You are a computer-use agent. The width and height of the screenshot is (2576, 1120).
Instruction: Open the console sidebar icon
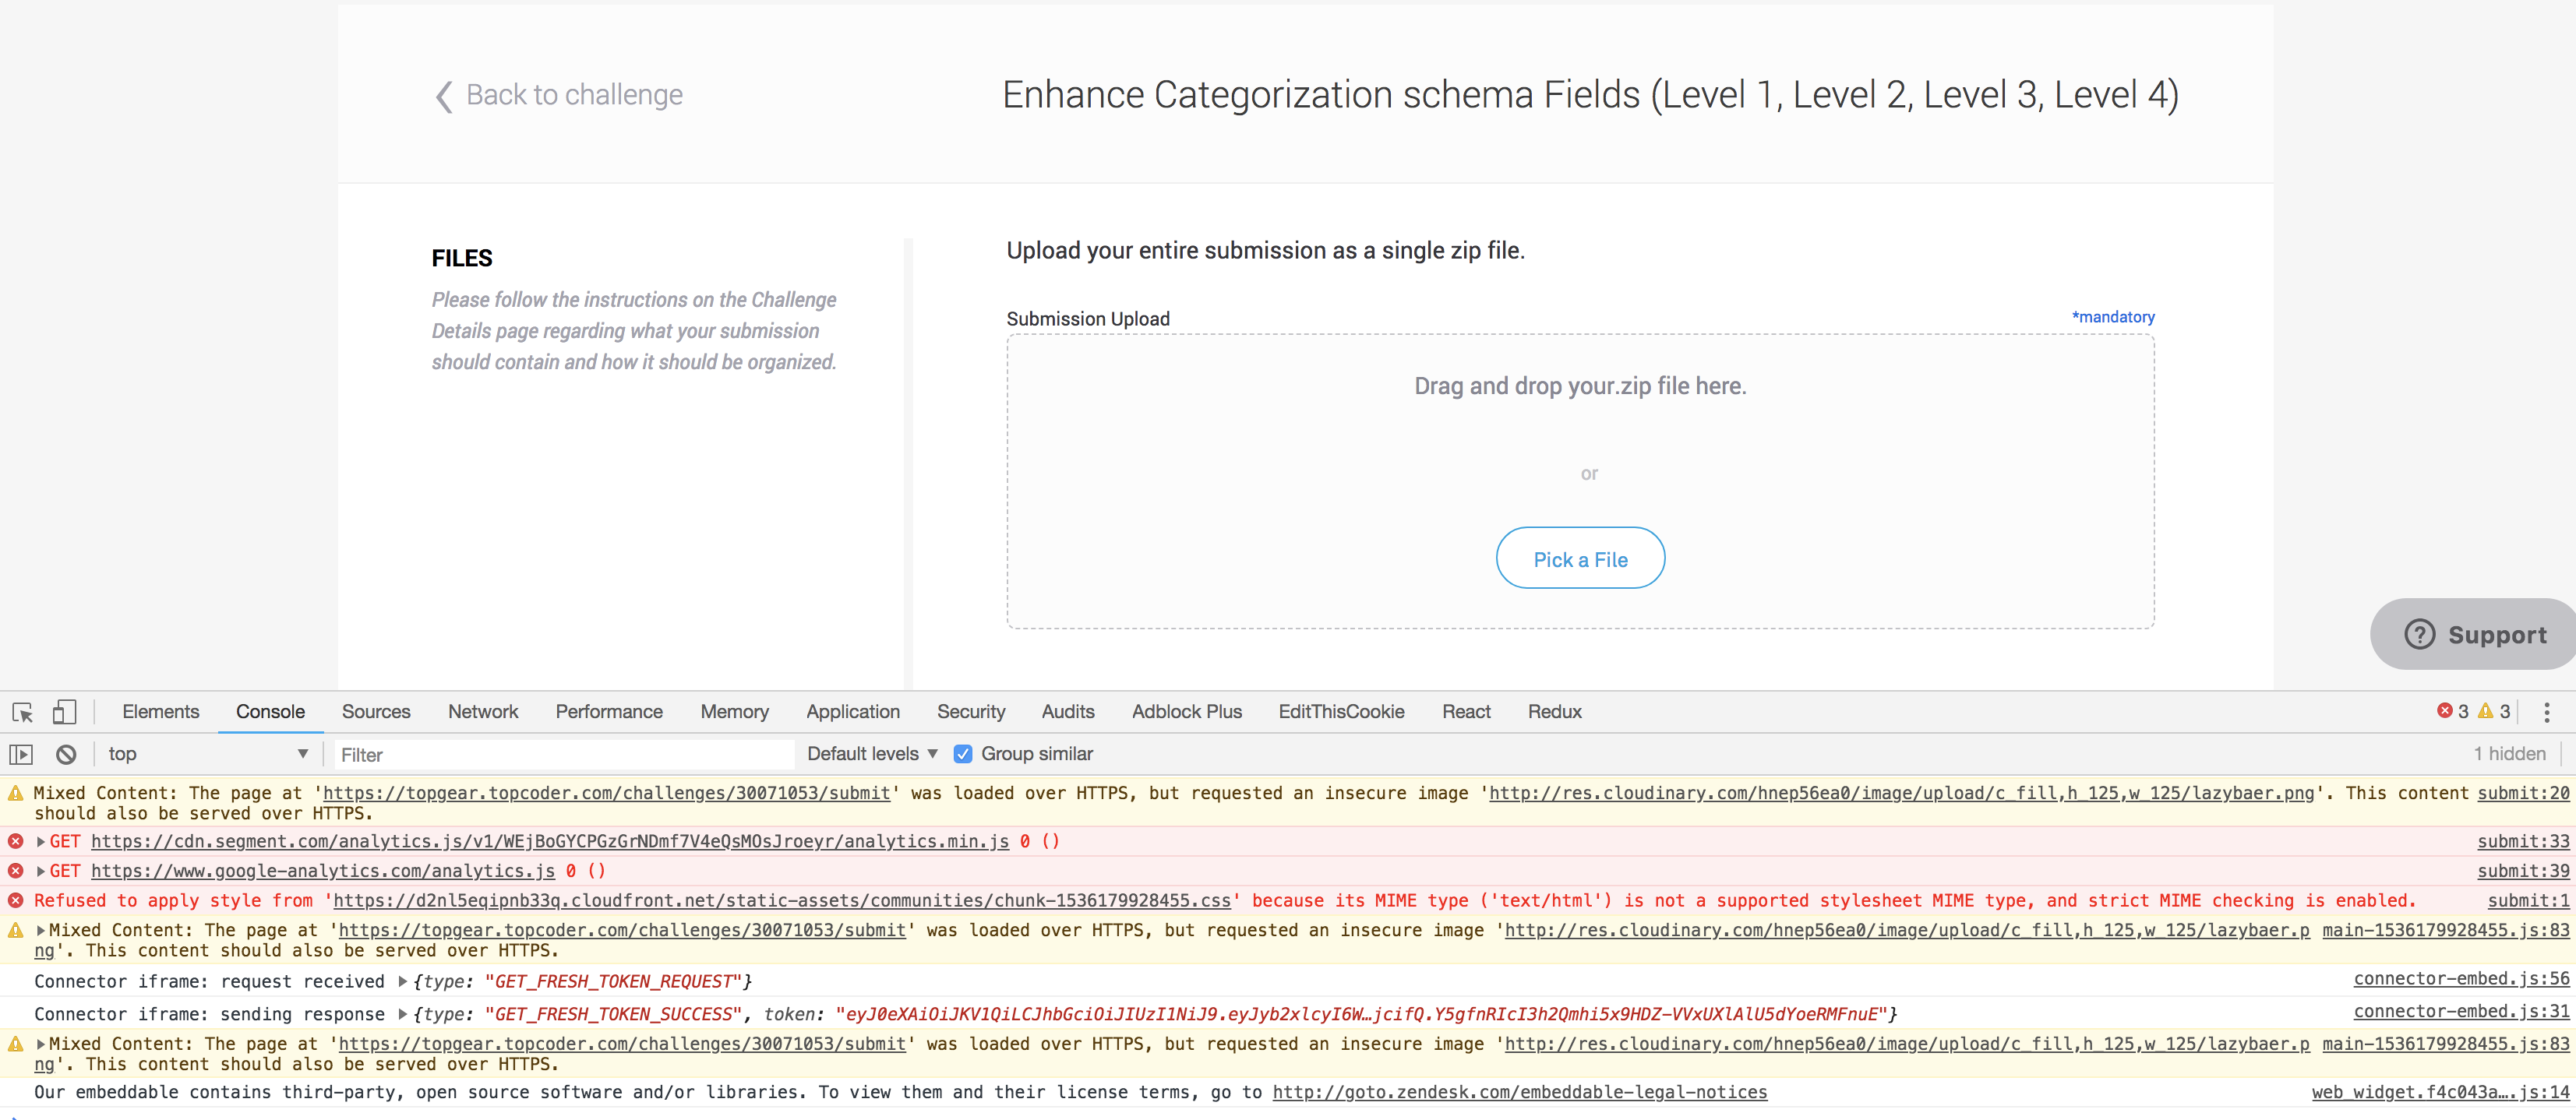pyautogui.click(x=21, y=754)
